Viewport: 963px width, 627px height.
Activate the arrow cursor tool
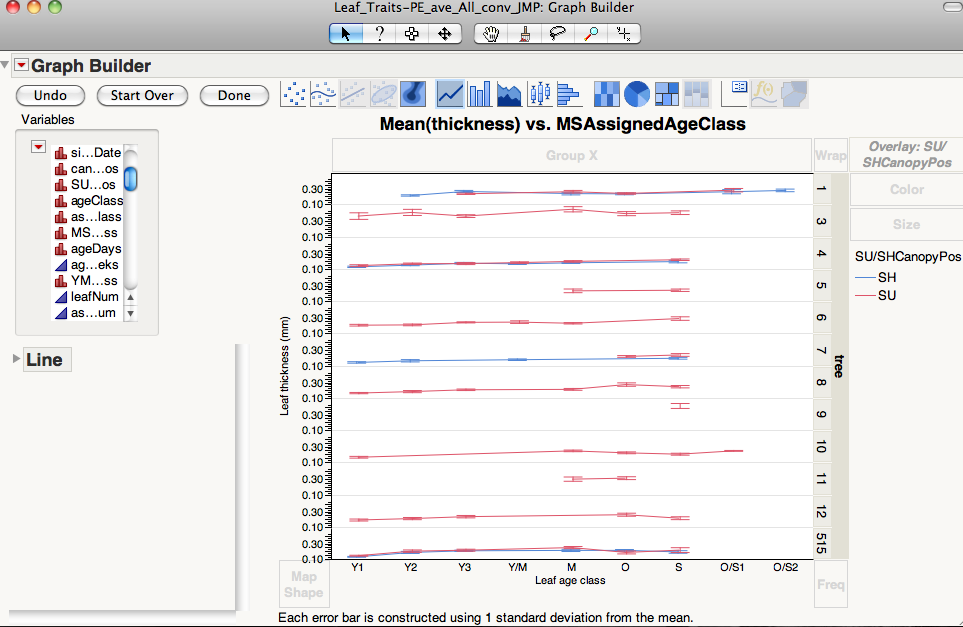coord(346,33)
